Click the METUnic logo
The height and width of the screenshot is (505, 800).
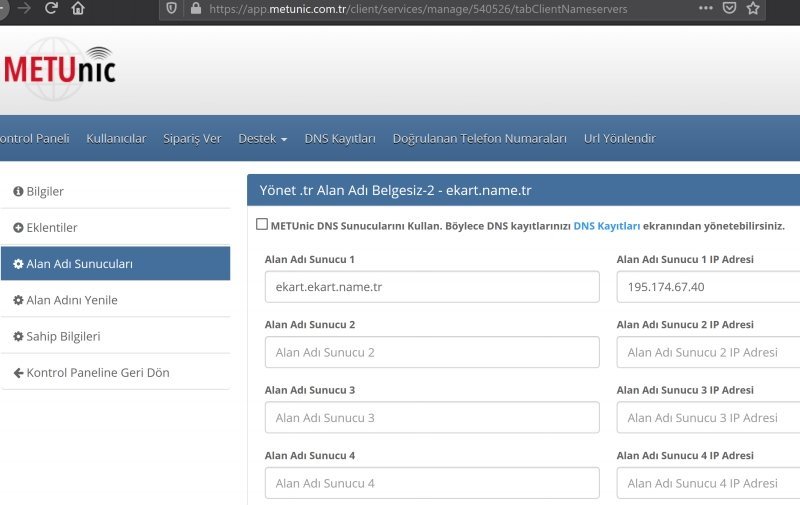pos(60,69)
